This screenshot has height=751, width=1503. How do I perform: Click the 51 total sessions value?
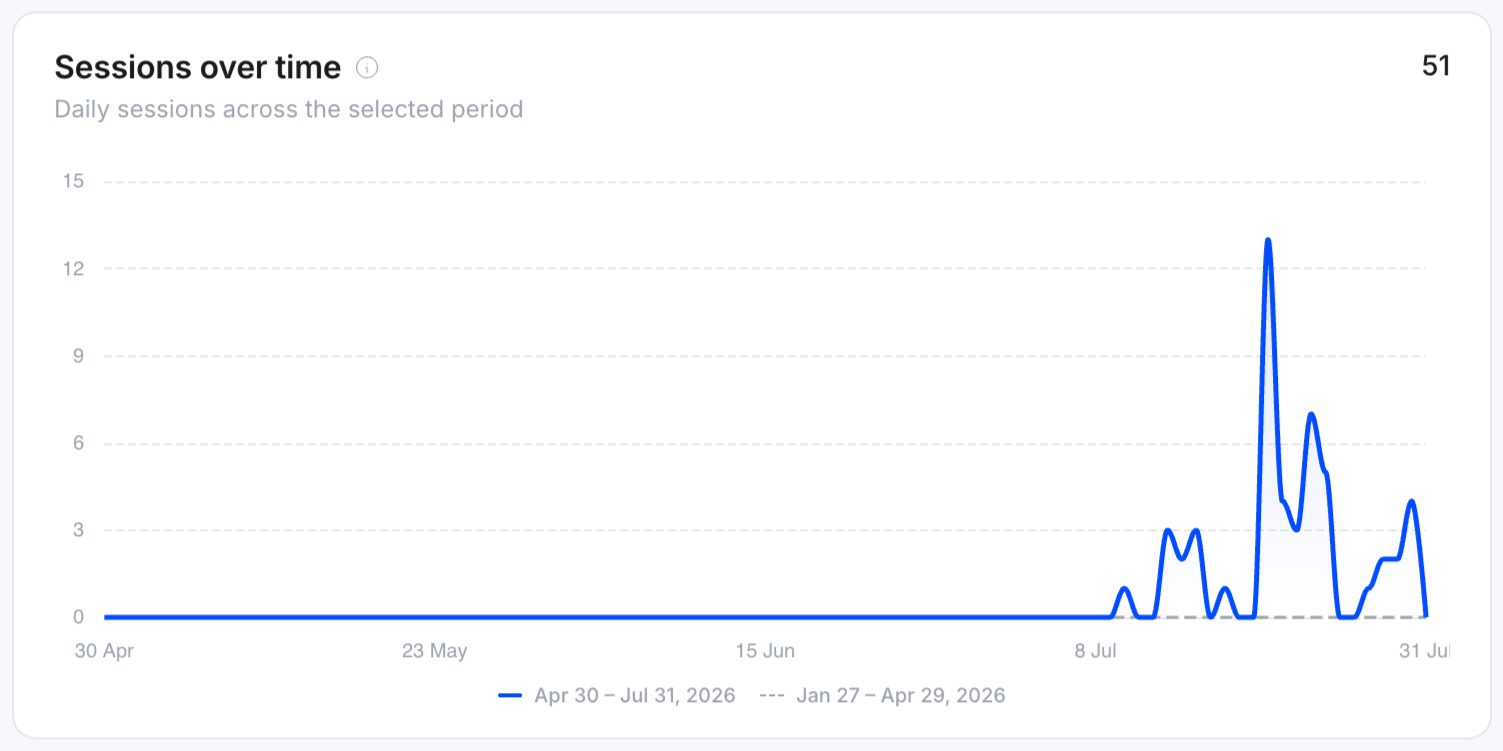click(x=1436, y=66)
